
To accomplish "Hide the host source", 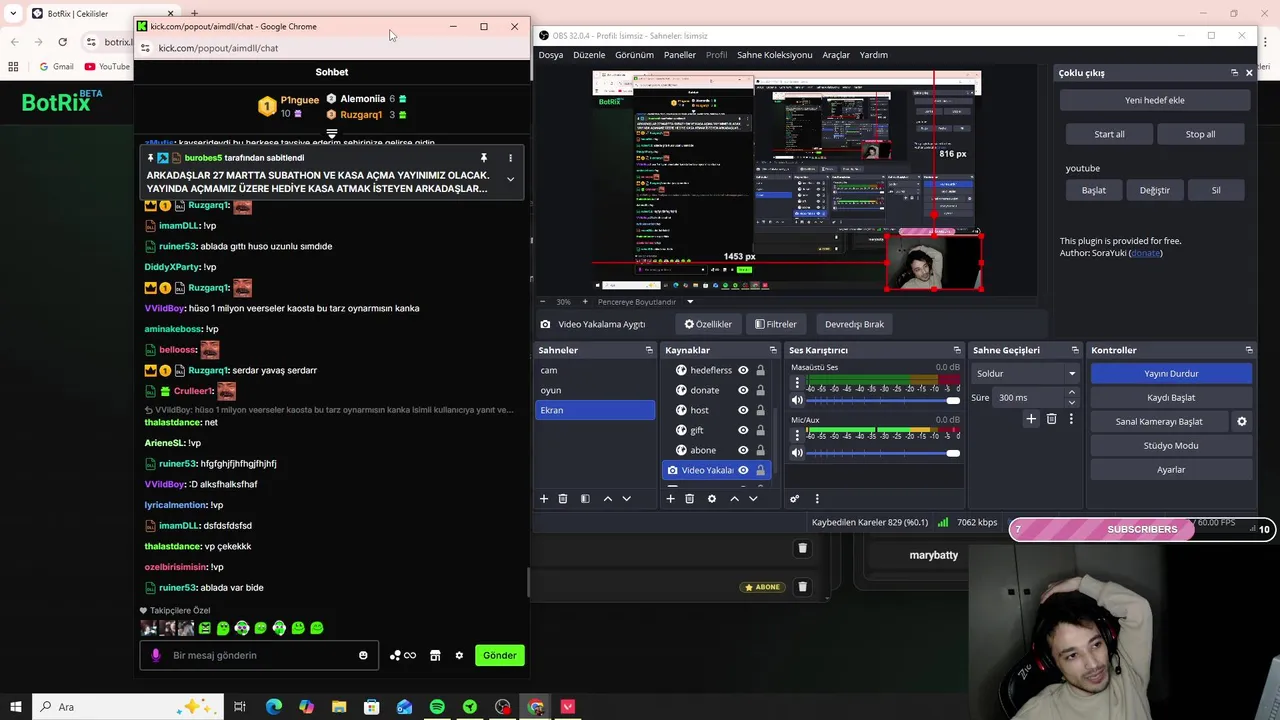I will pos(743,410).
